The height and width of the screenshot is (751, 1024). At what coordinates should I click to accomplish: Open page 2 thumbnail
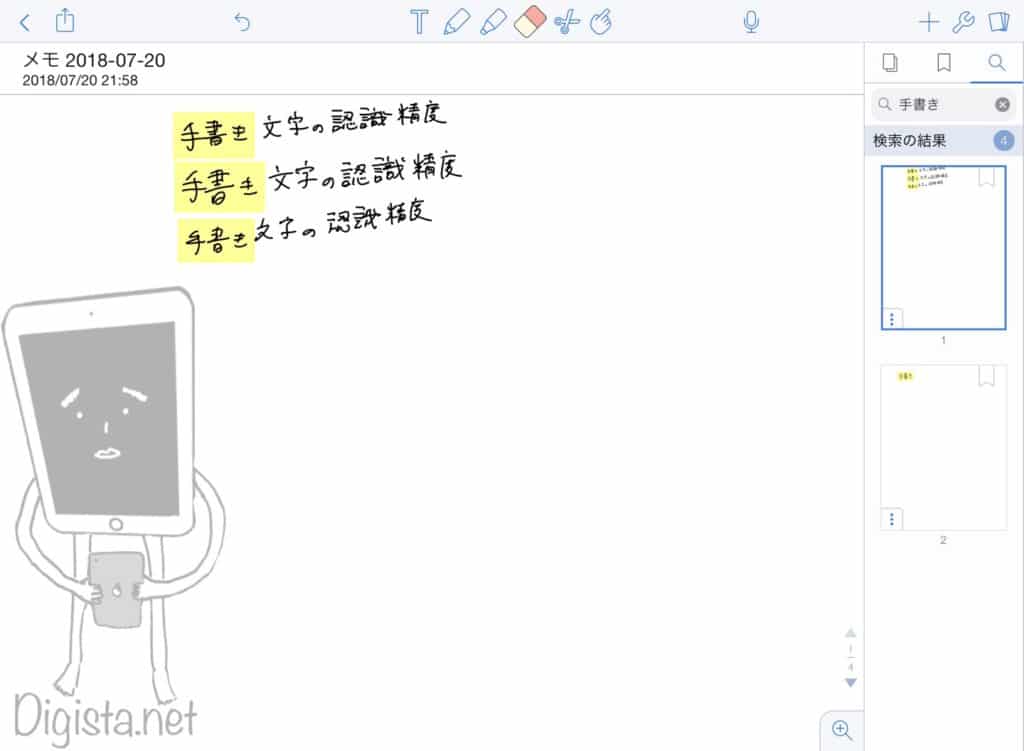tap(943, 448)
